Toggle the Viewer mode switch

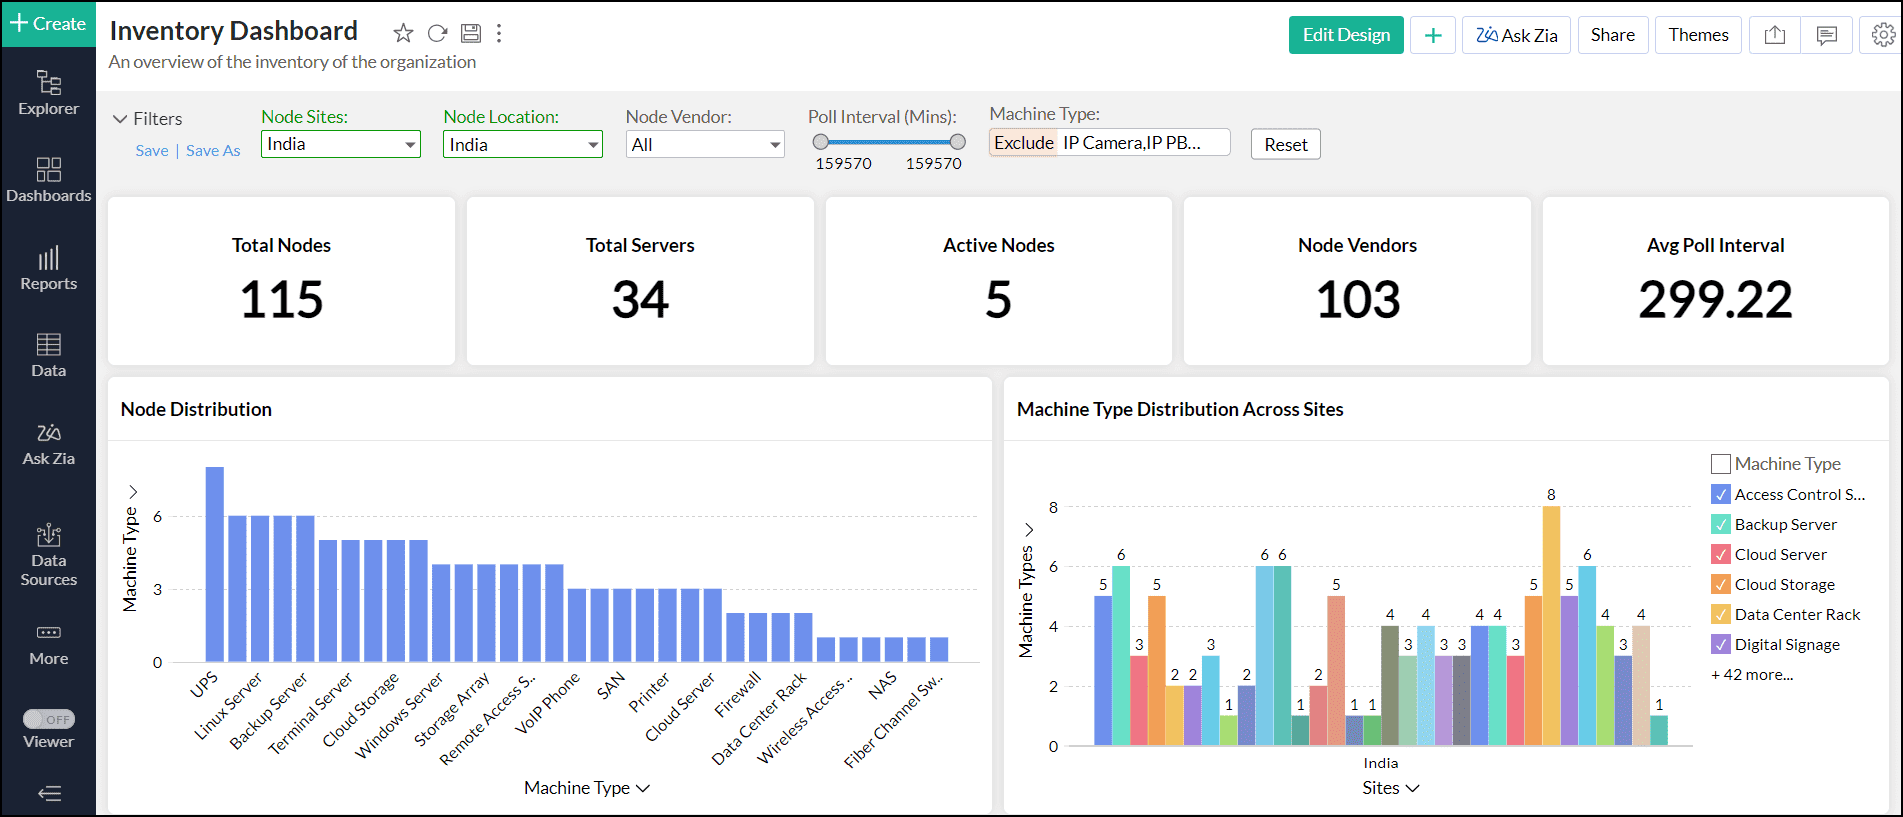click(49, 719)
